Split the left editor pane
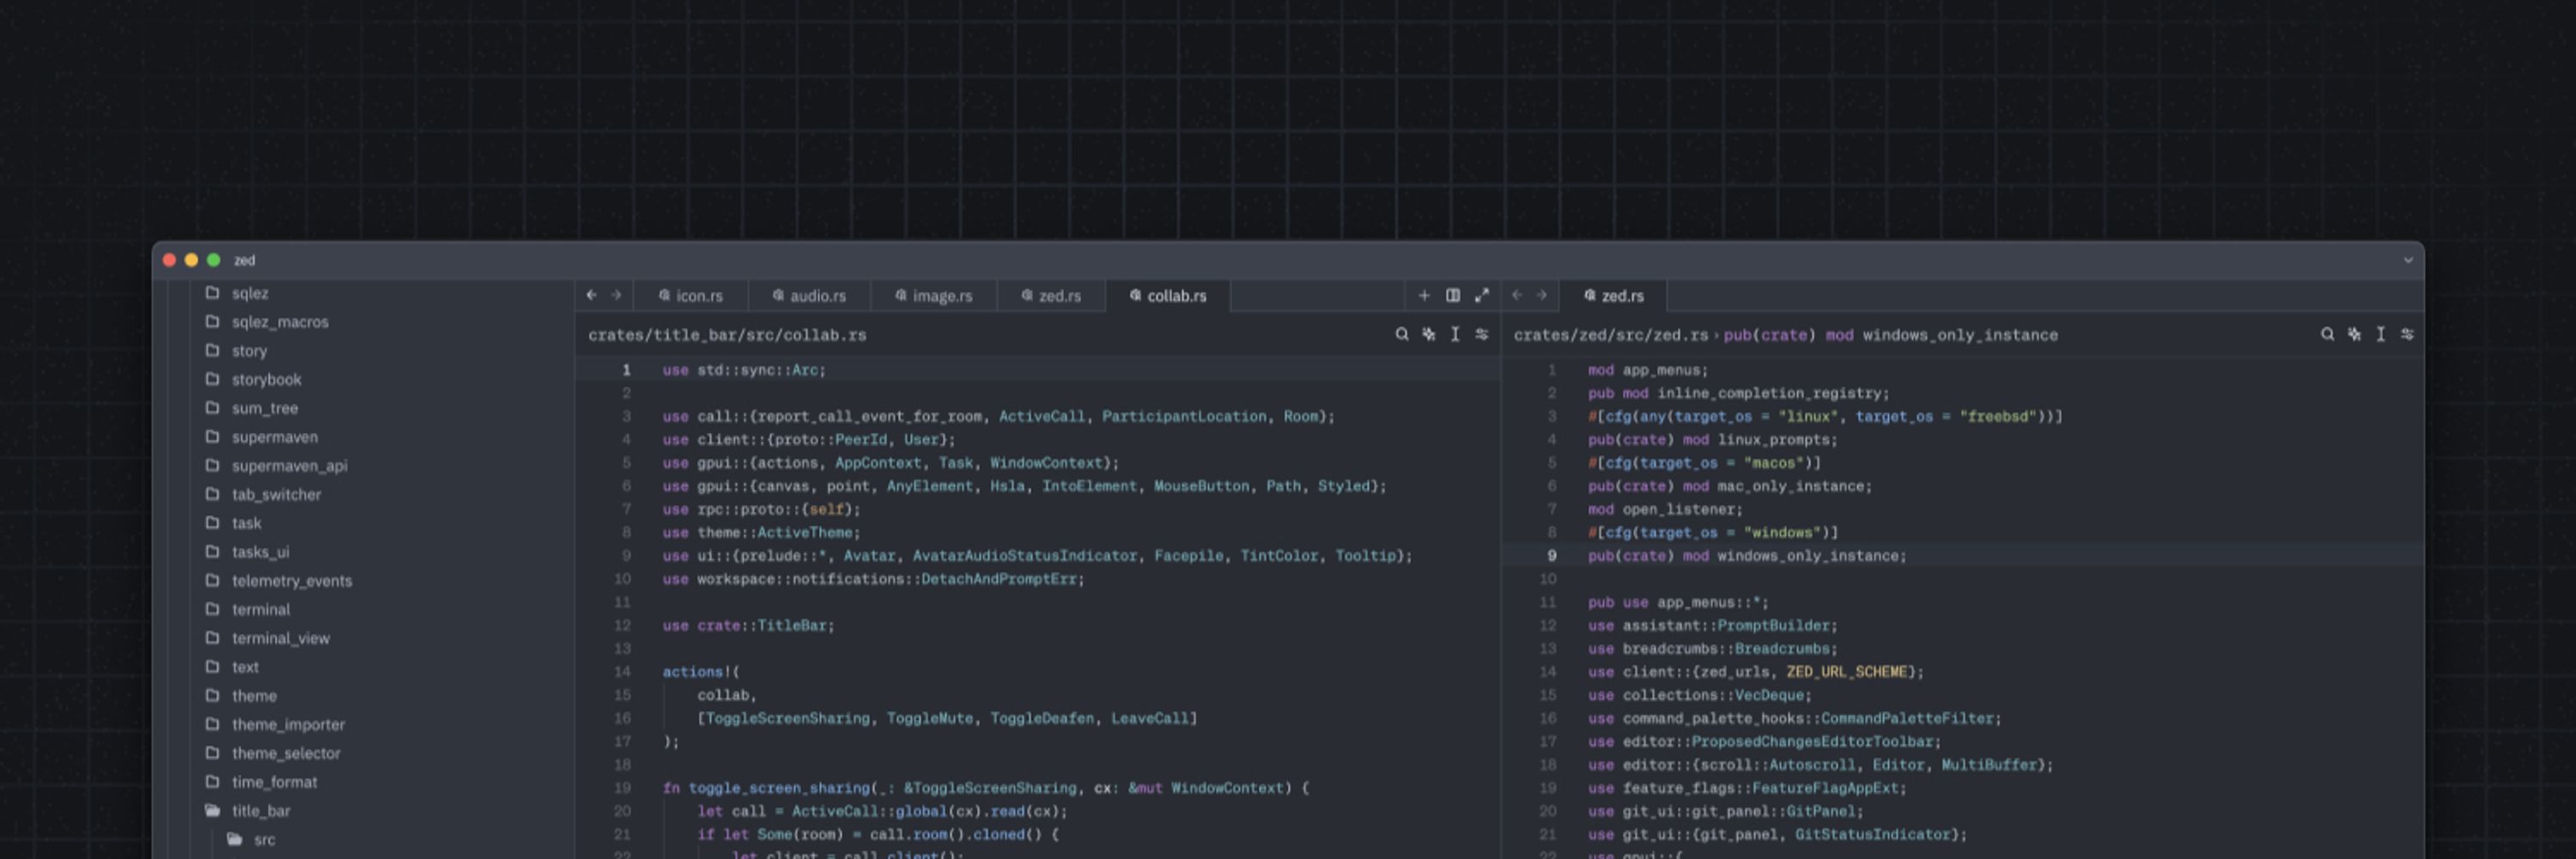2576x859 pixels. pyautogui.click(x=1453, y=295)
